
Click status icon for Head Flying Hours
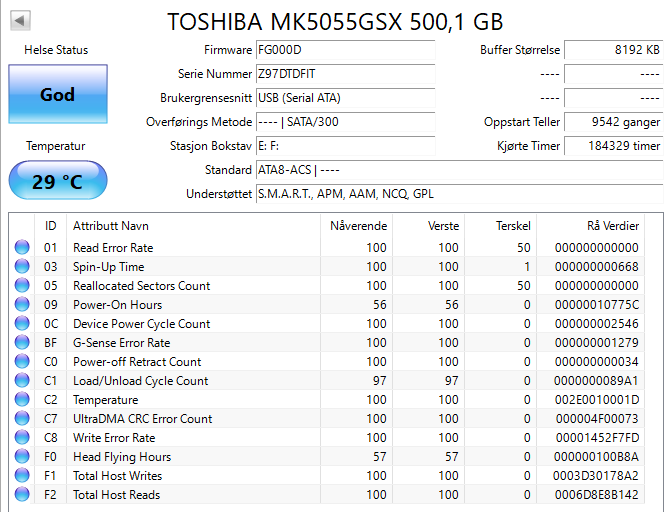(22, 456)
